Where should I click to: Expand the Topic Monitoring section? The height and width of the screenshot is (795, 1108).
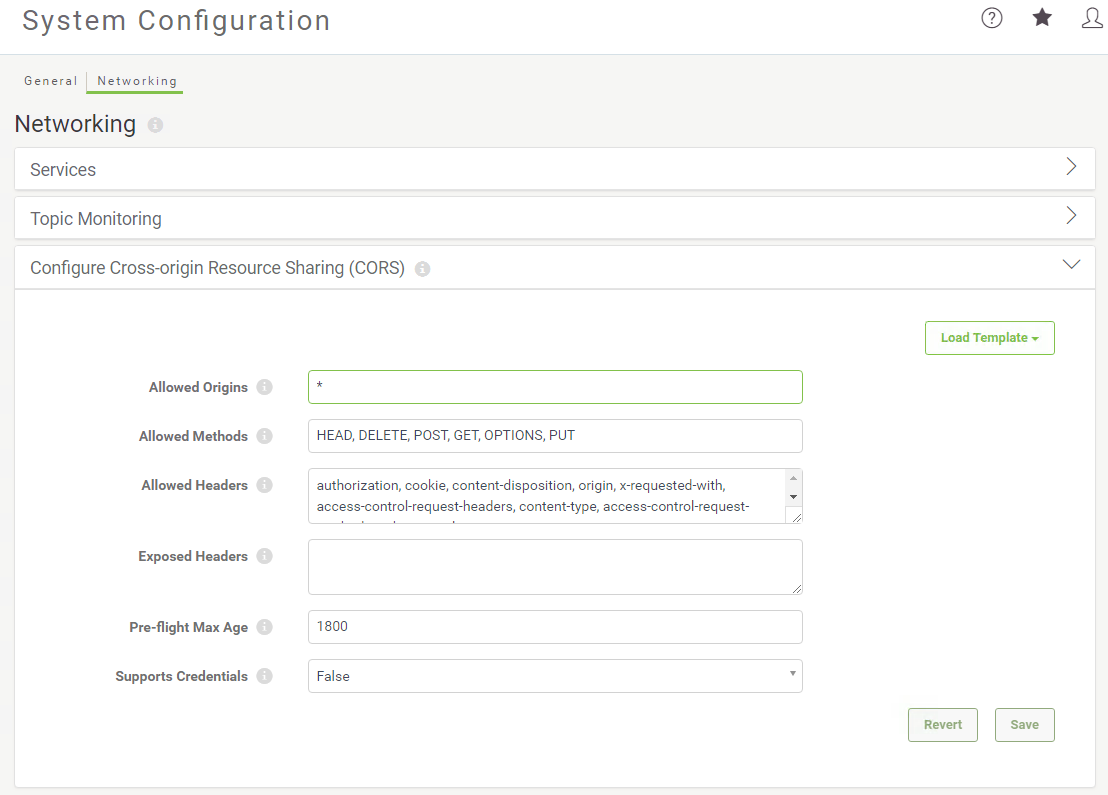click(555, 218)
